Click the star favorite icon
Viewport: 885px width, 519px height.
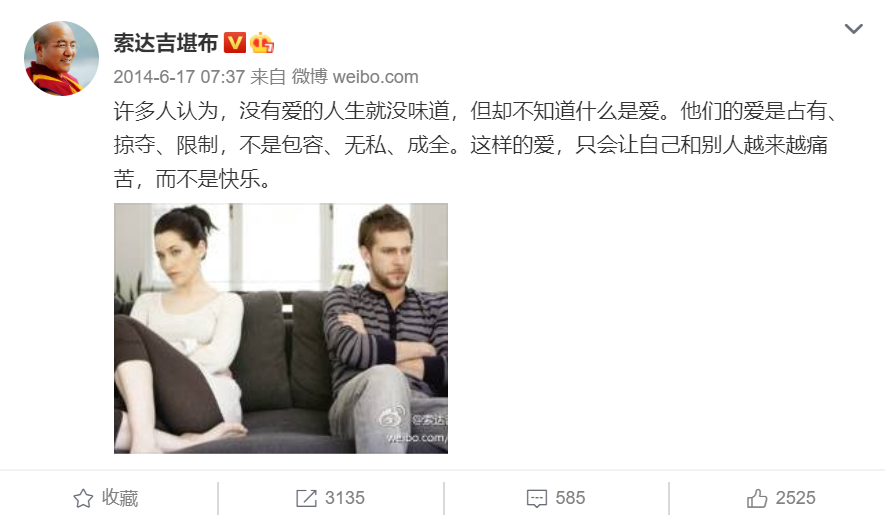pos(83,498)
